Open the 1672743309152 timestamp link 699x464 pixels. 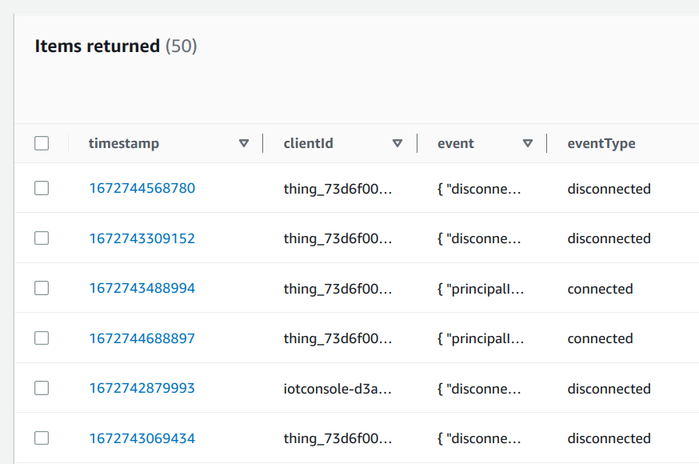pos(141,238)
